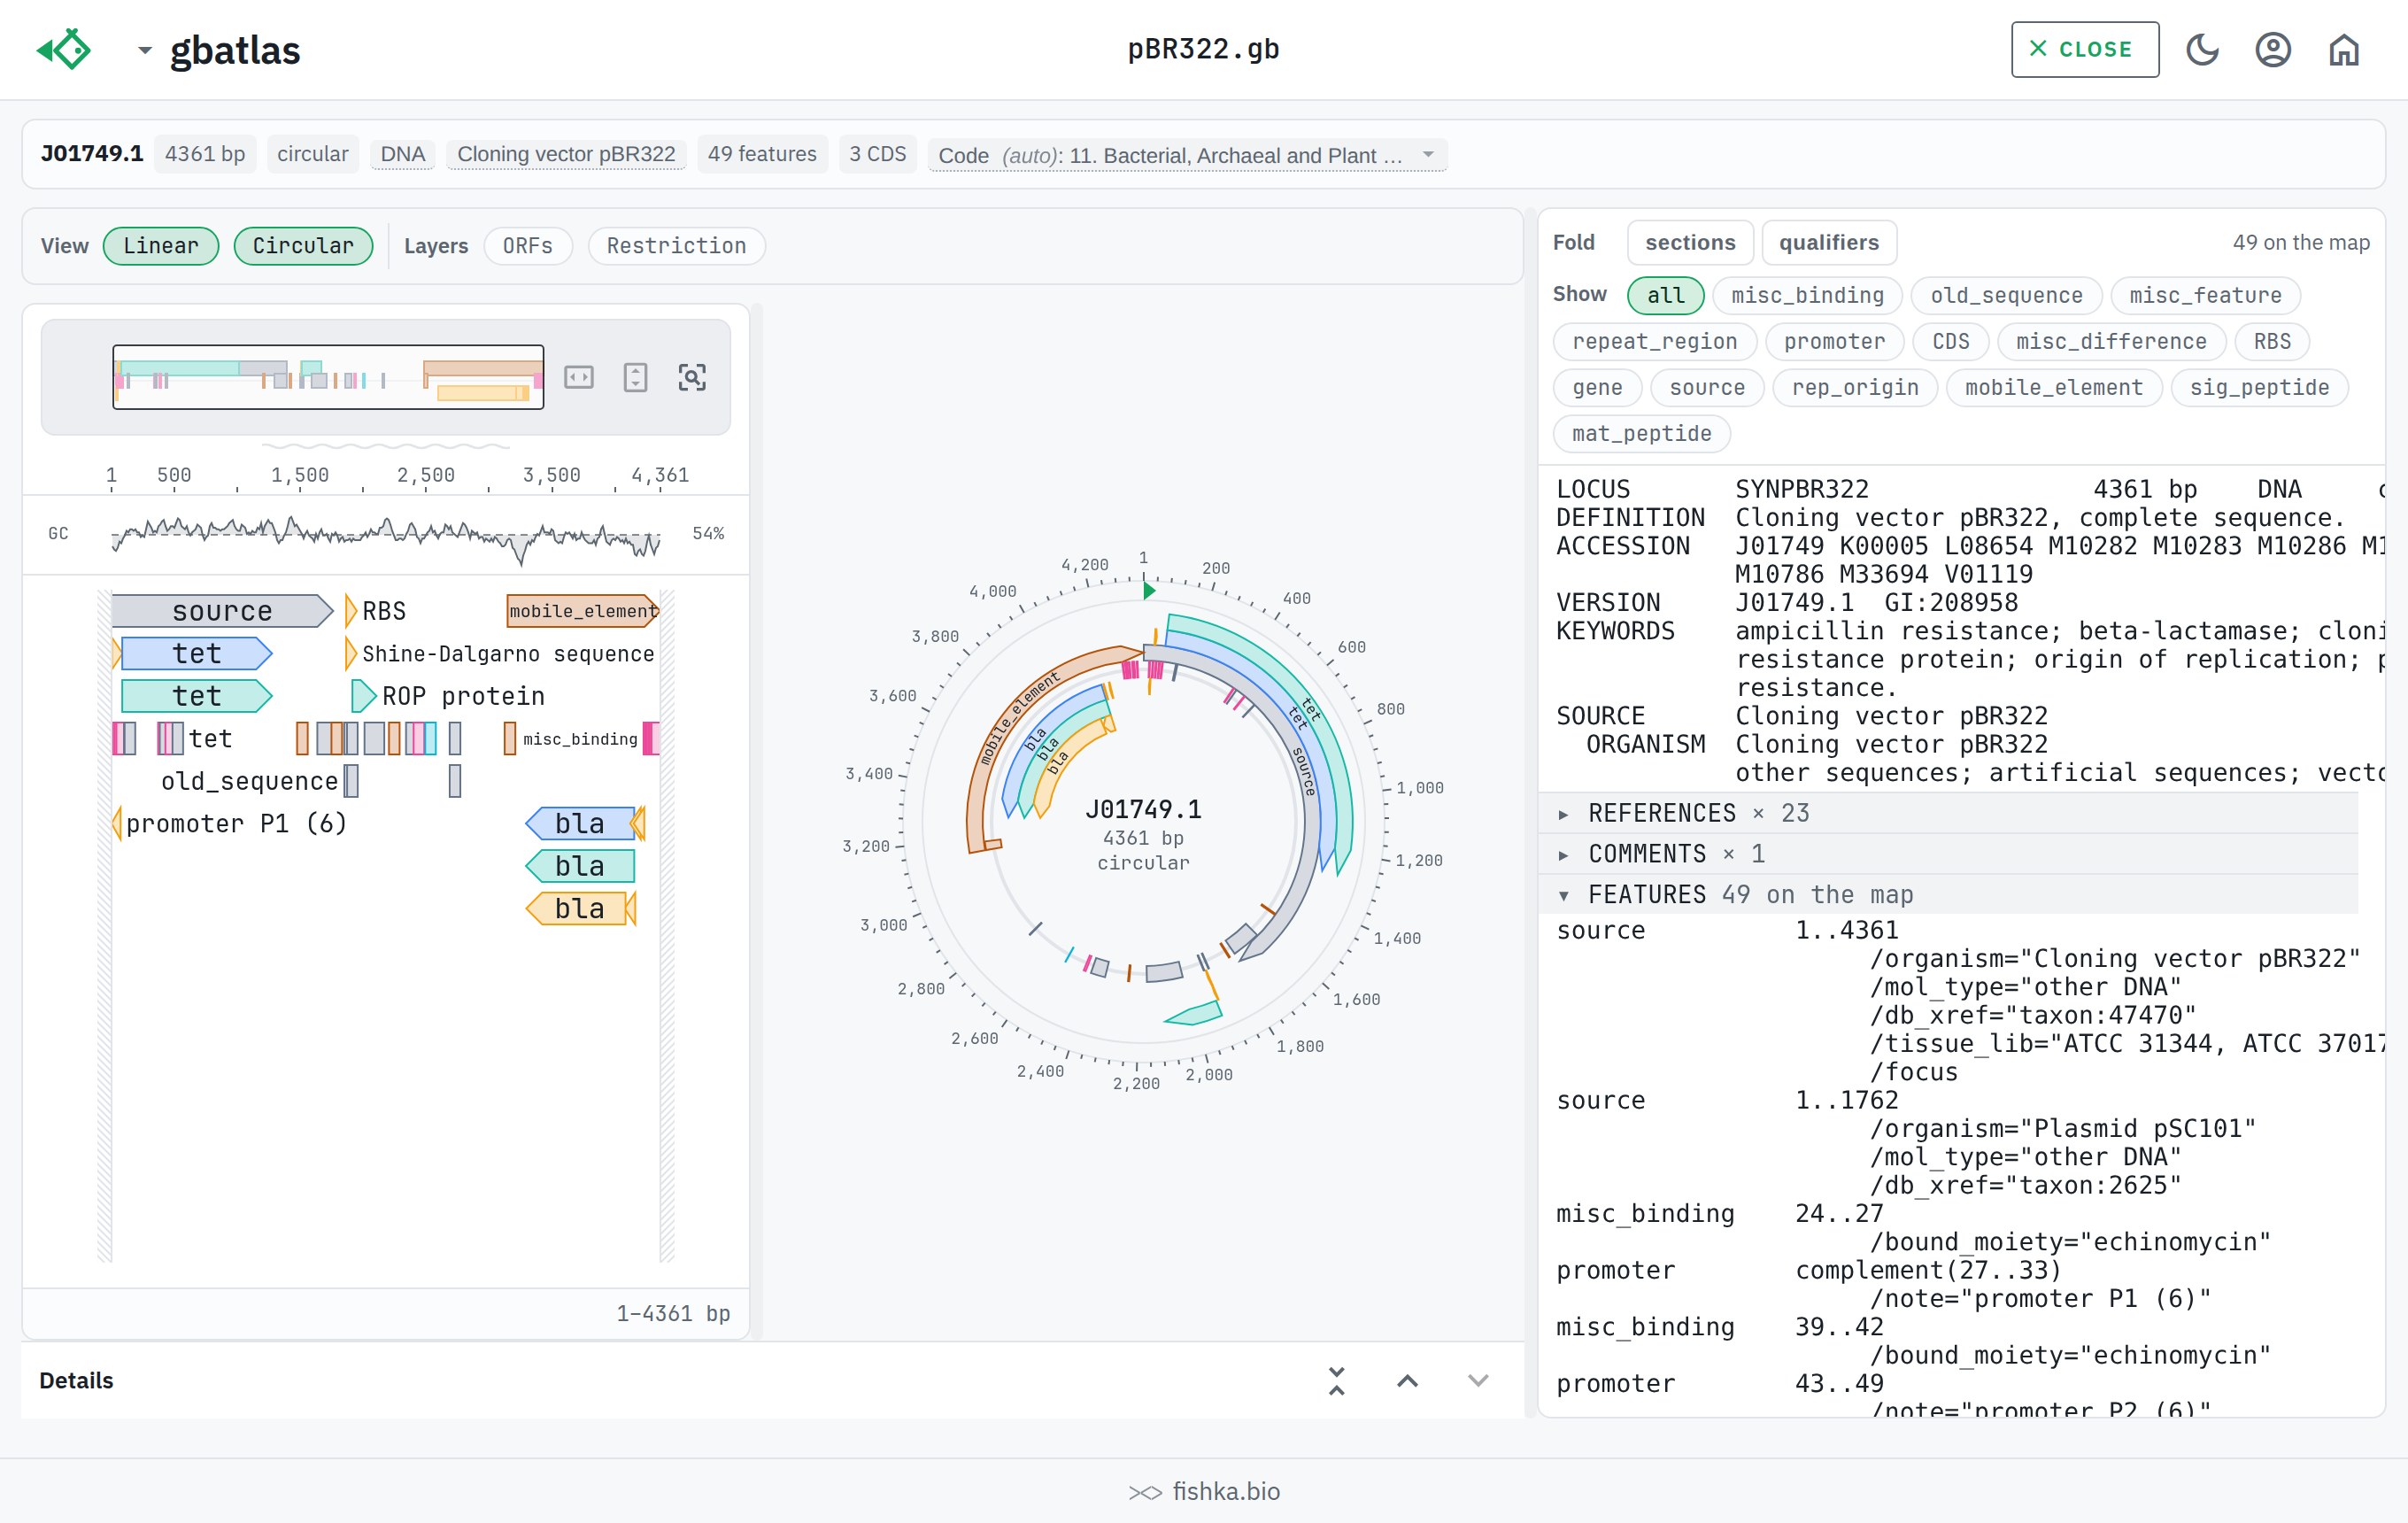Click the fit-width horizontal arrows icon
Image resolution: width=2408 pixels, height=1523 pixels.
(x=579, y=377)
